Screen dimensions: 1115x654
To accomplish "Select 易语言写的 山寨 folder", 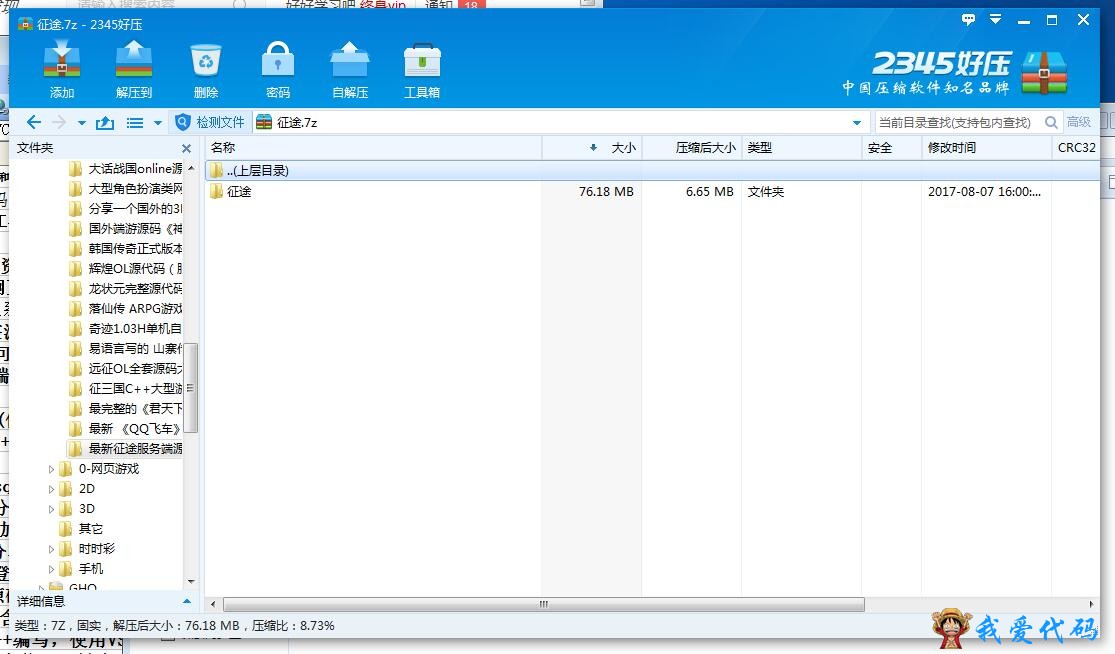I will [x=126, y=348].
